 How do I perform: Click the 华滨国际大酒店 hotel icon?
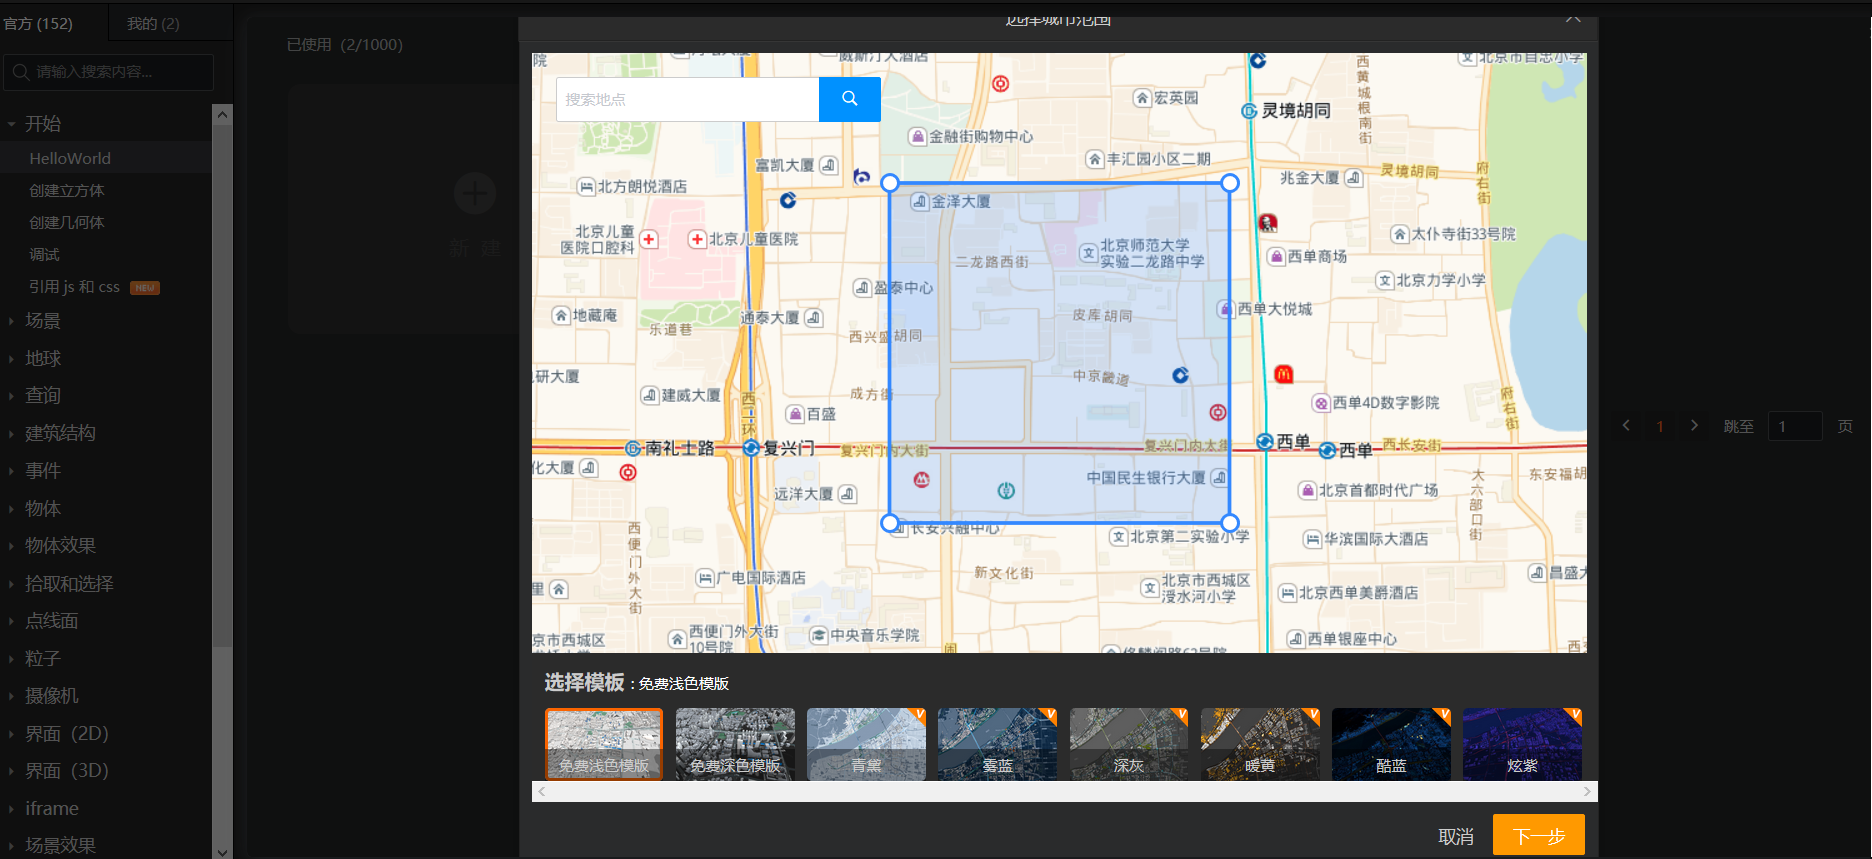pos(1313,539)
